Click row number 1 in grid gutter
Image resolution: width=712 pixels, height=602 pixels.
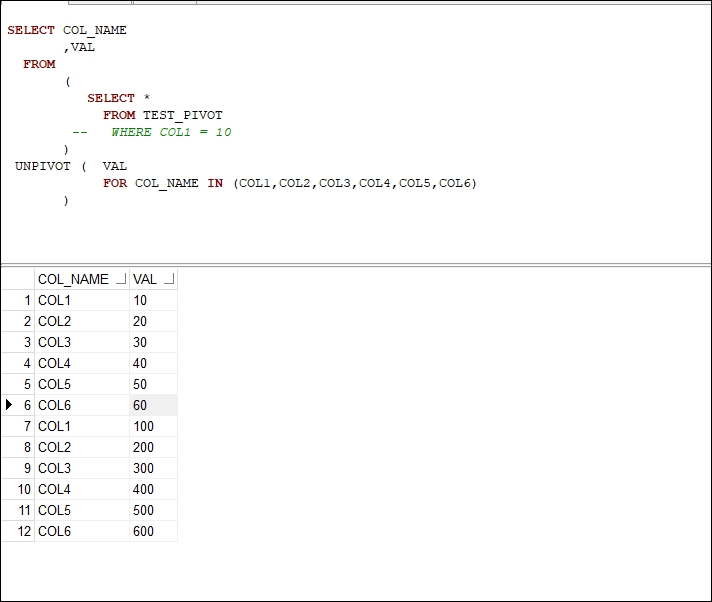[x=18, y=300]
